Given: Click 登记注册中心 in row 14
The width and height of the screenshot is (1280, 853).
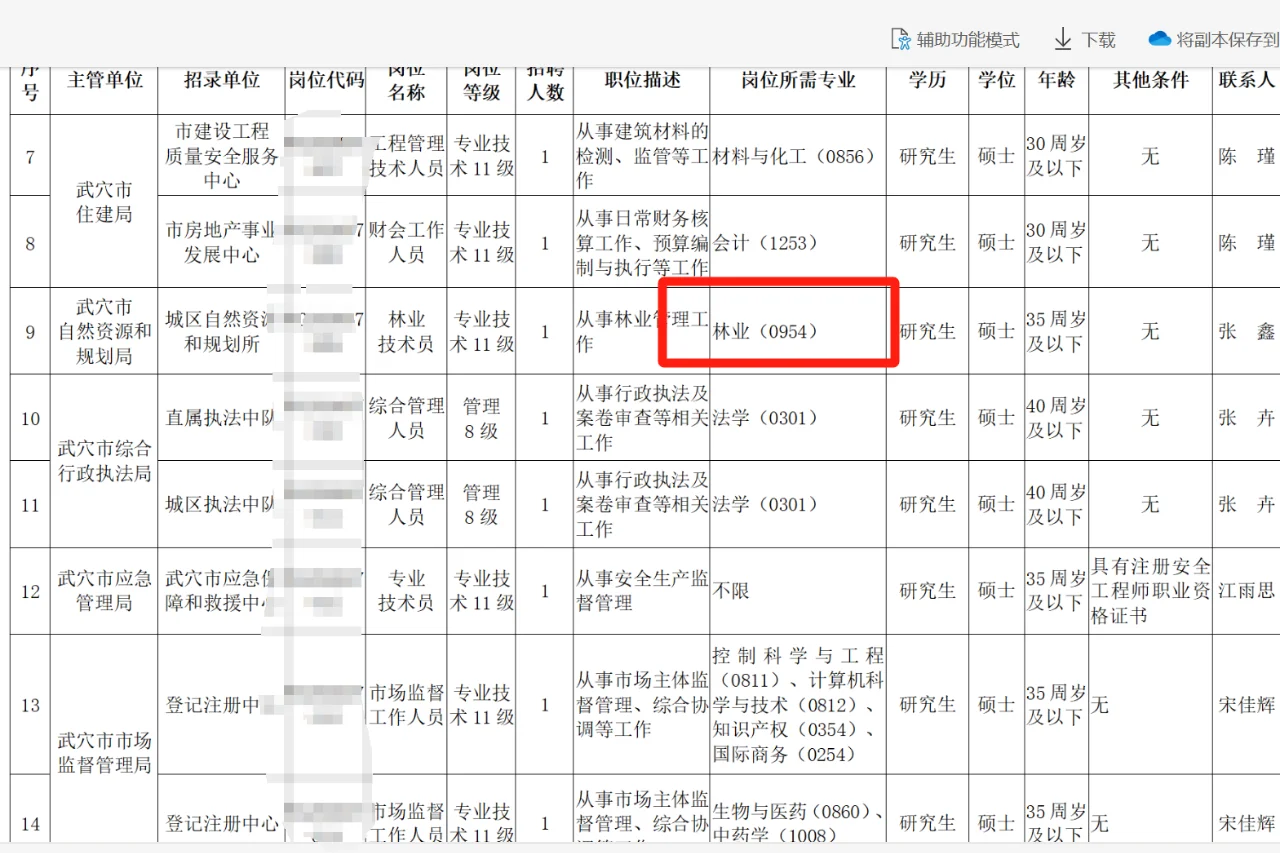Looking at the screenshot, I should click(x=221, y=823).
